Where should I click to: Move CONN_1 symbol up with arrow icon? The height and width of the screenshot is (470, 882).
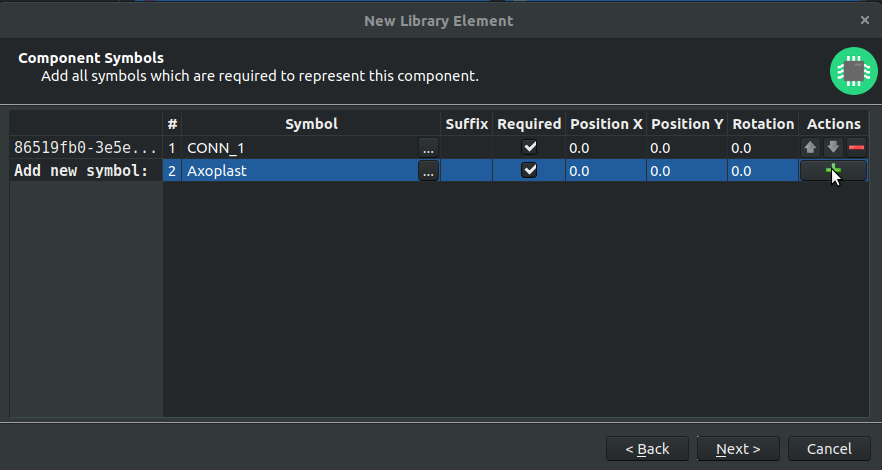810,147
